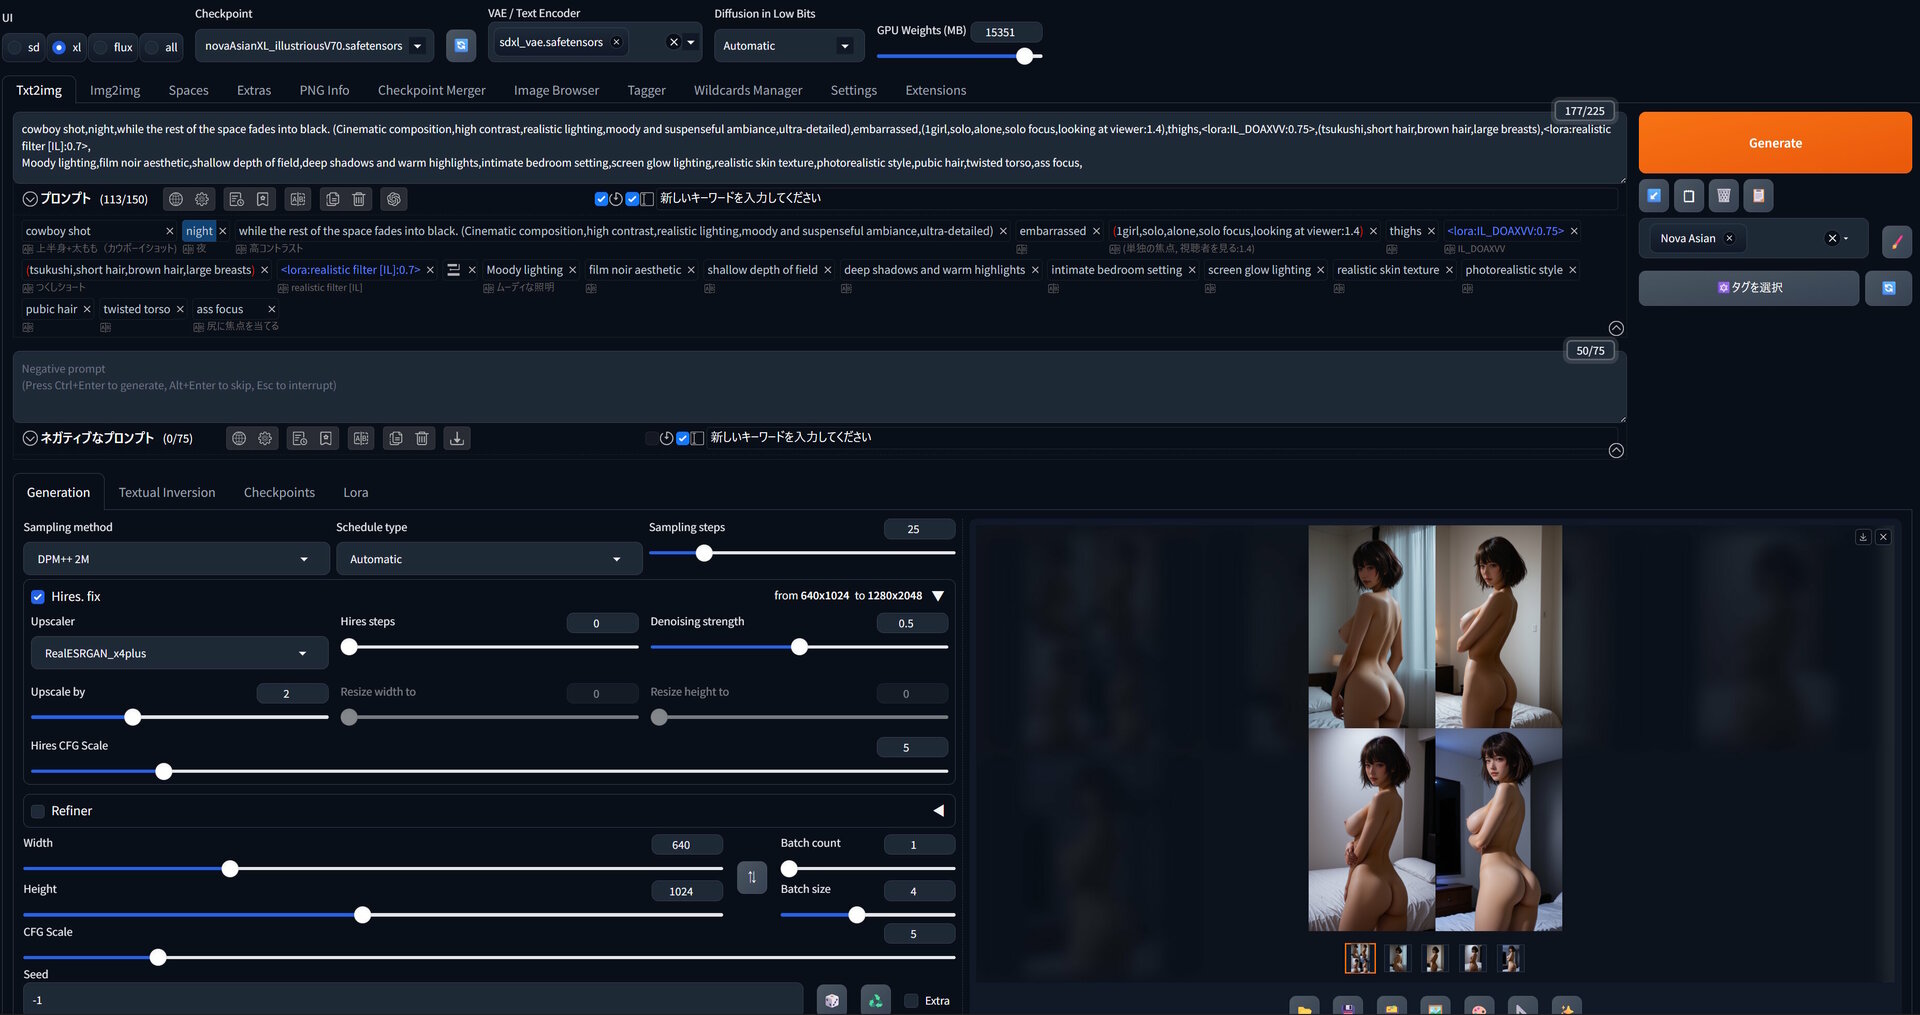Click the recycle reuse seed icon
This screenshot has height=1015, width=1920.
[x=875, y=1000]
